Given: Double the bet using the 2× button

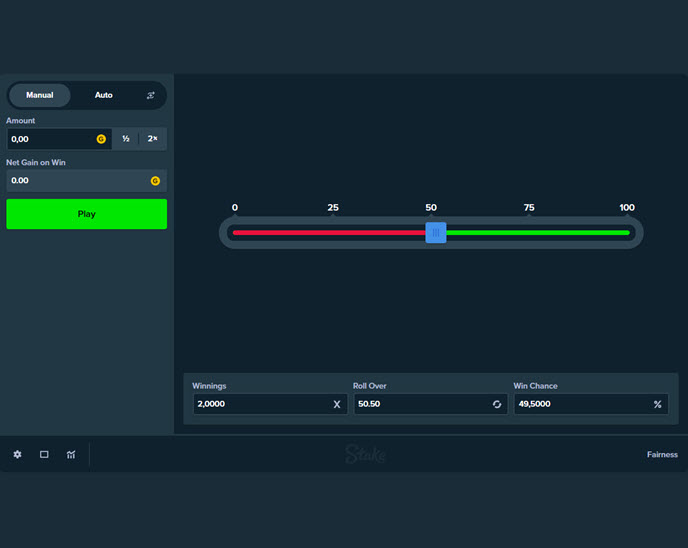Looking at the screenshot, I should pos(153,139).
